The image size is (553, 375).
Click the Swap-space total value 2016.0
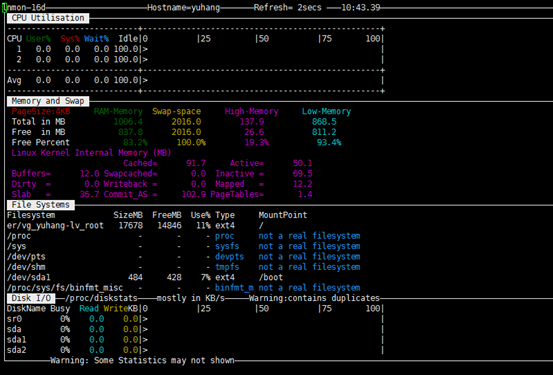186,122
